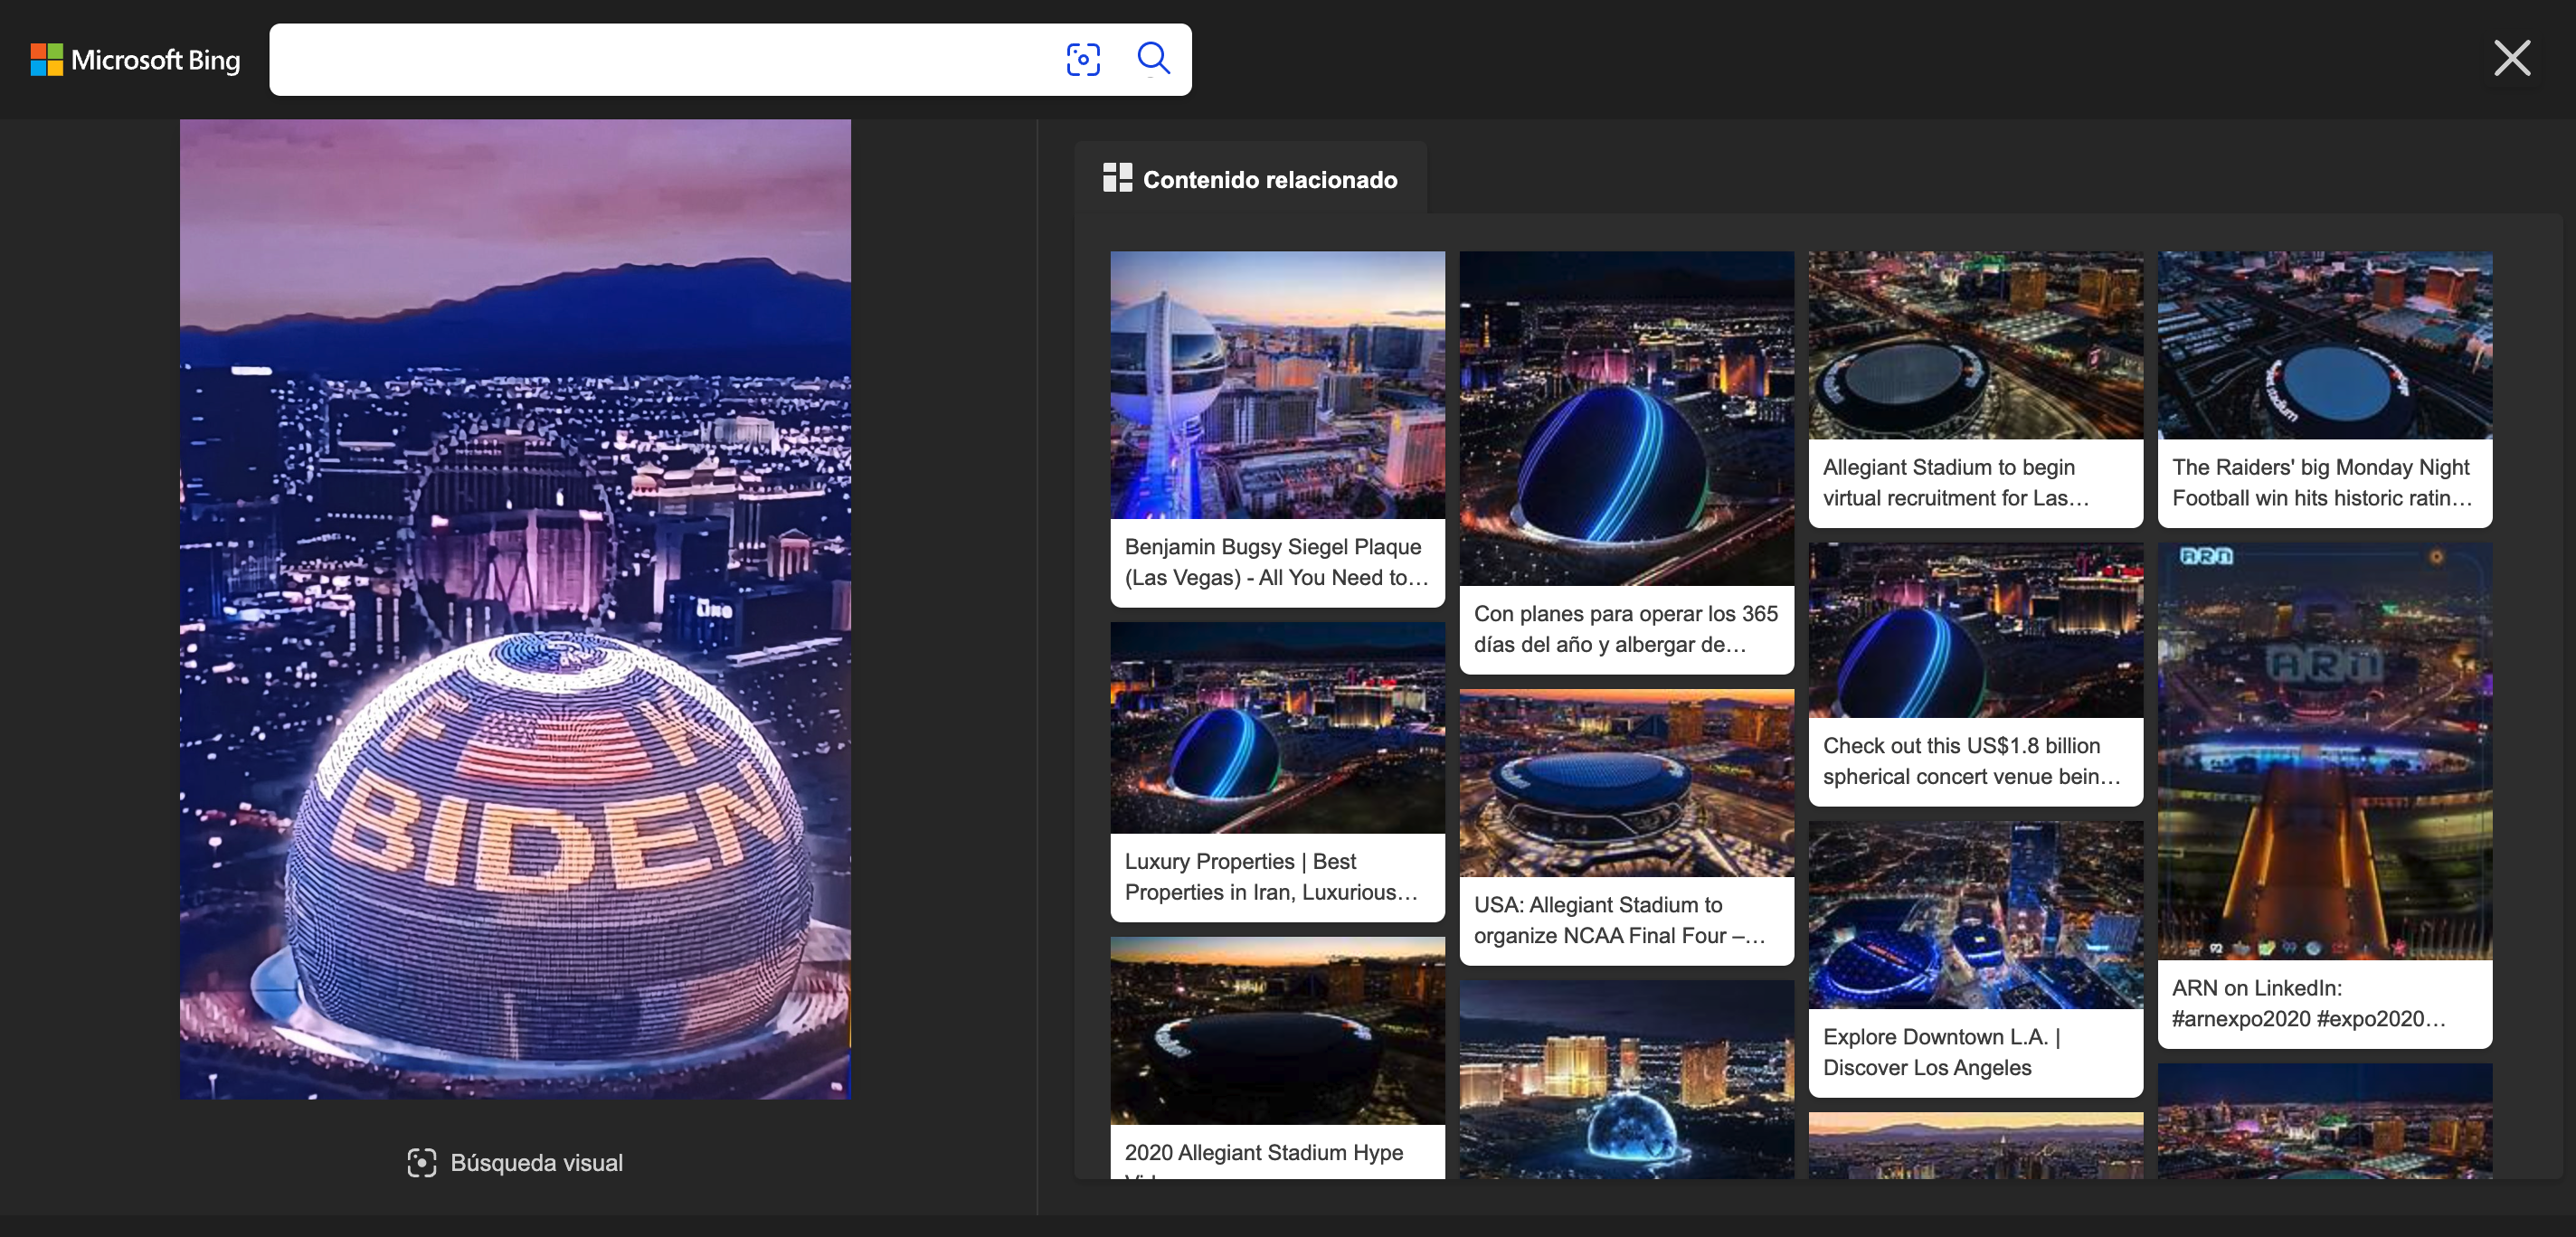Click the Contenido relacionado grid icon
This screenshot has width=2576, height=1237.
click(1117, 178)
